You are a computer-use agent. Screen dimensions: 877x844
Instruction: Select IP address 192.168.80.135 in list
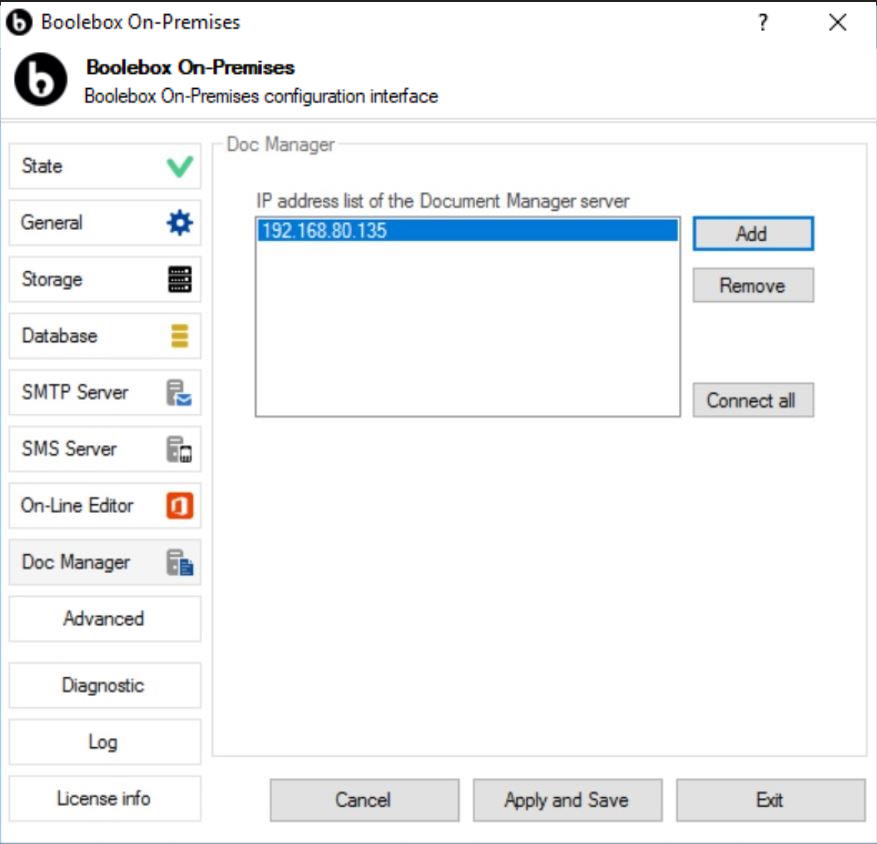[x=468, y=230]
